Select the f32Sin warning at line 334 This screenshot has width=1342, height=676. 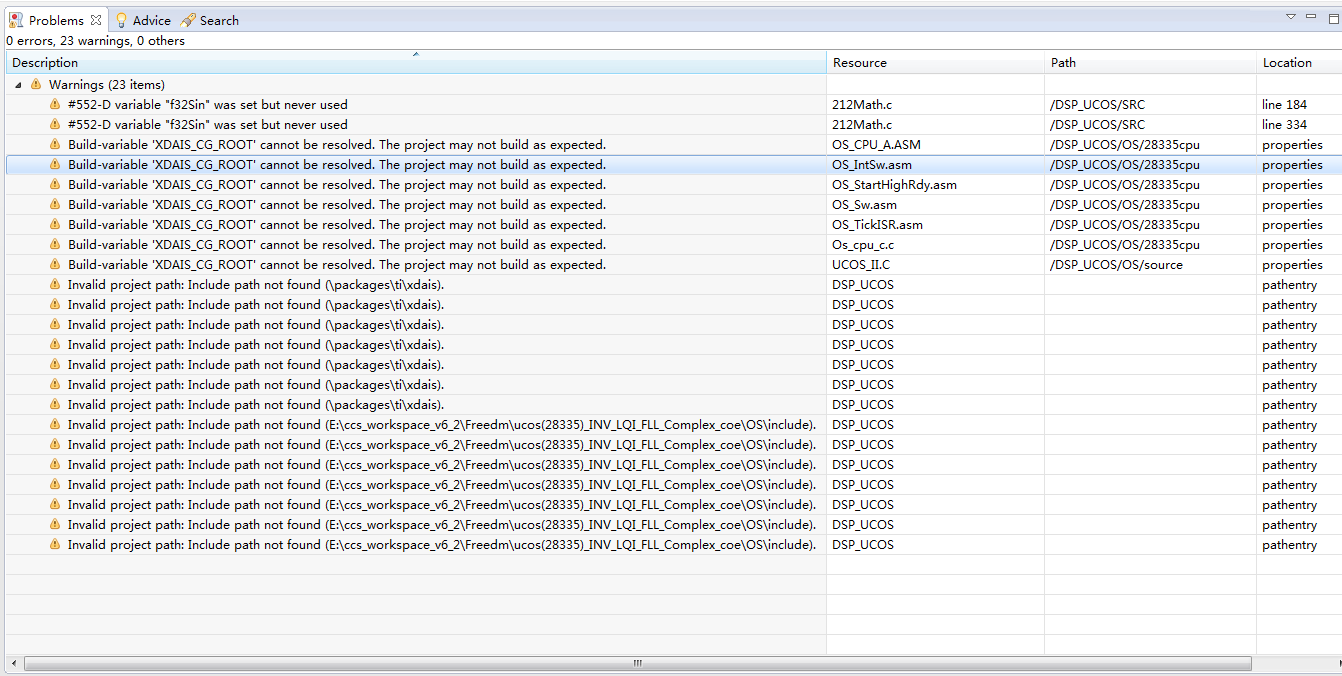[x=208, y=125]
